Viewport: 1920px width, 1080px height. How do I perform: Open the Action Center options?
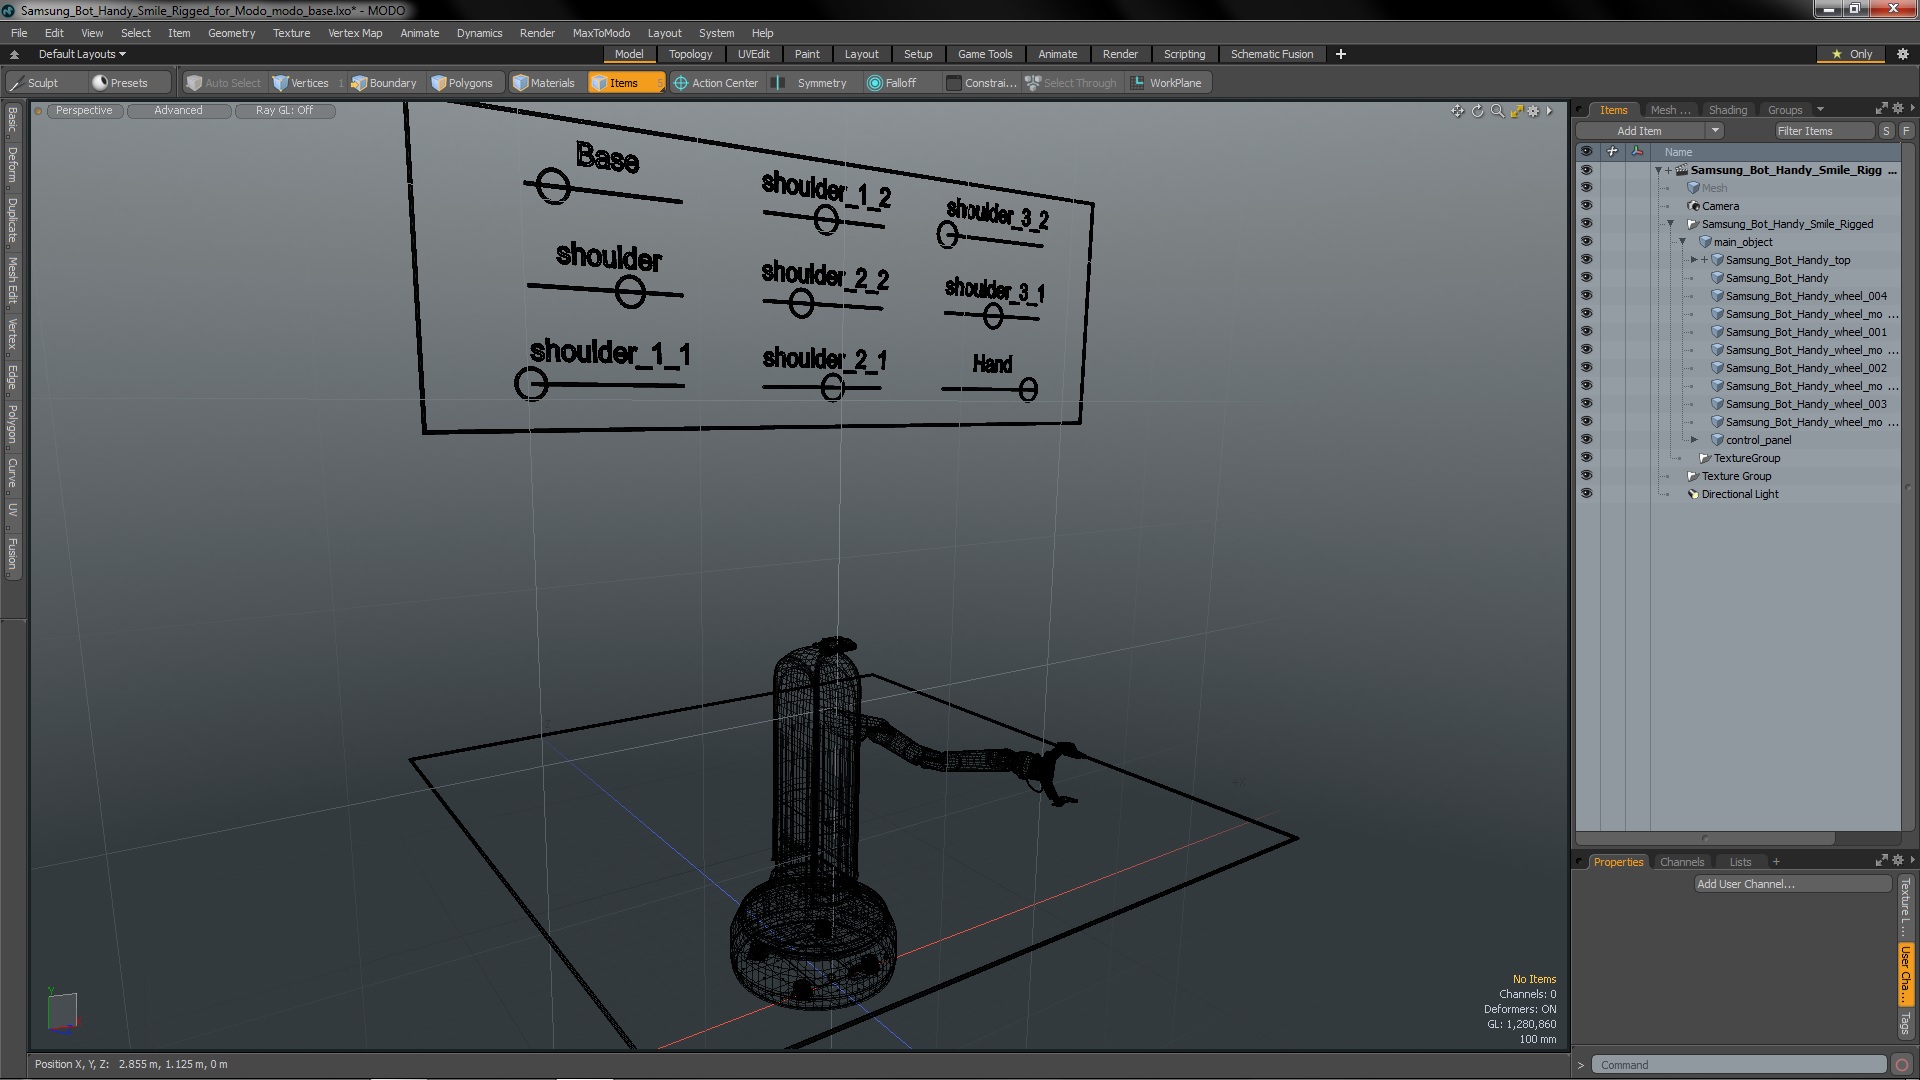(716, 83)
